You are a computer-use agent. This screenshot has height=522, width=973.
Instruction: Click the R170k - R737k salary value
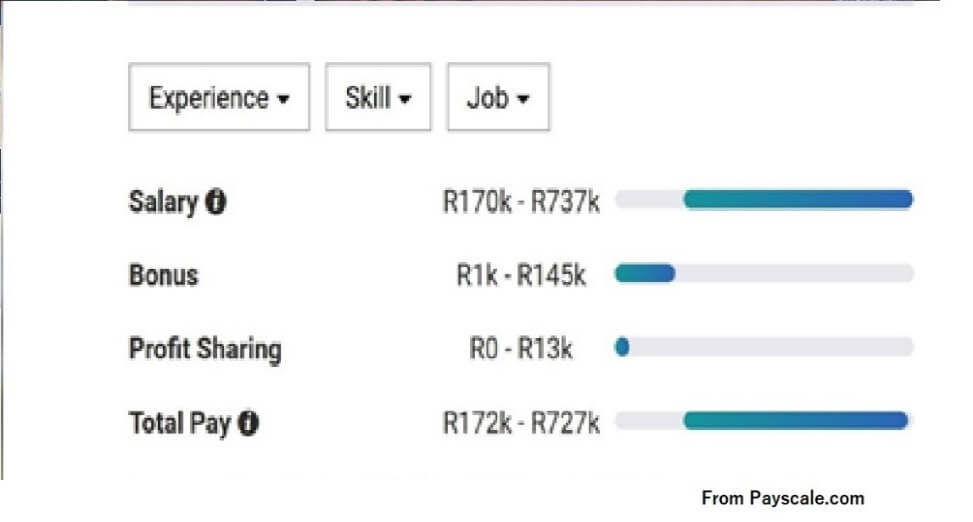point(521,202)
